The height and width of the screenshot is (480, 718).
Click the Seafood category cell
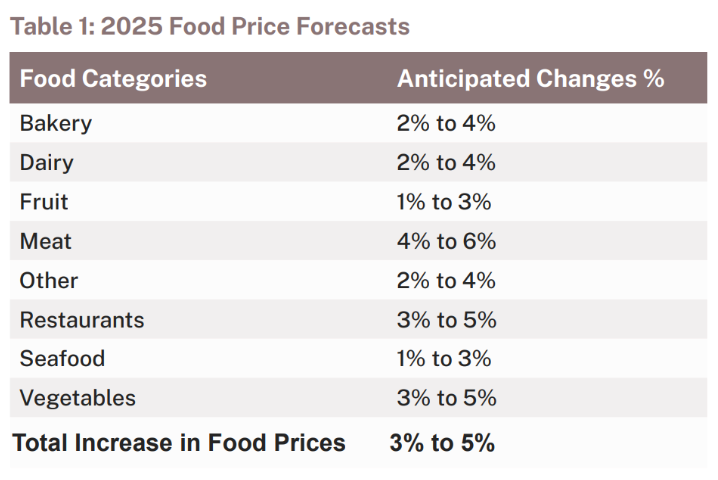62,359
